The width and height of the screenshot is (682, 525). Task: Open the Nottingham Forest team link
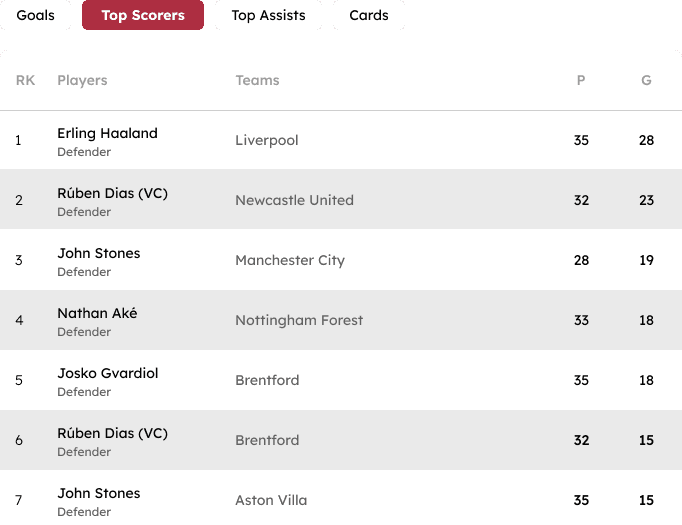(x=299, y=320)
